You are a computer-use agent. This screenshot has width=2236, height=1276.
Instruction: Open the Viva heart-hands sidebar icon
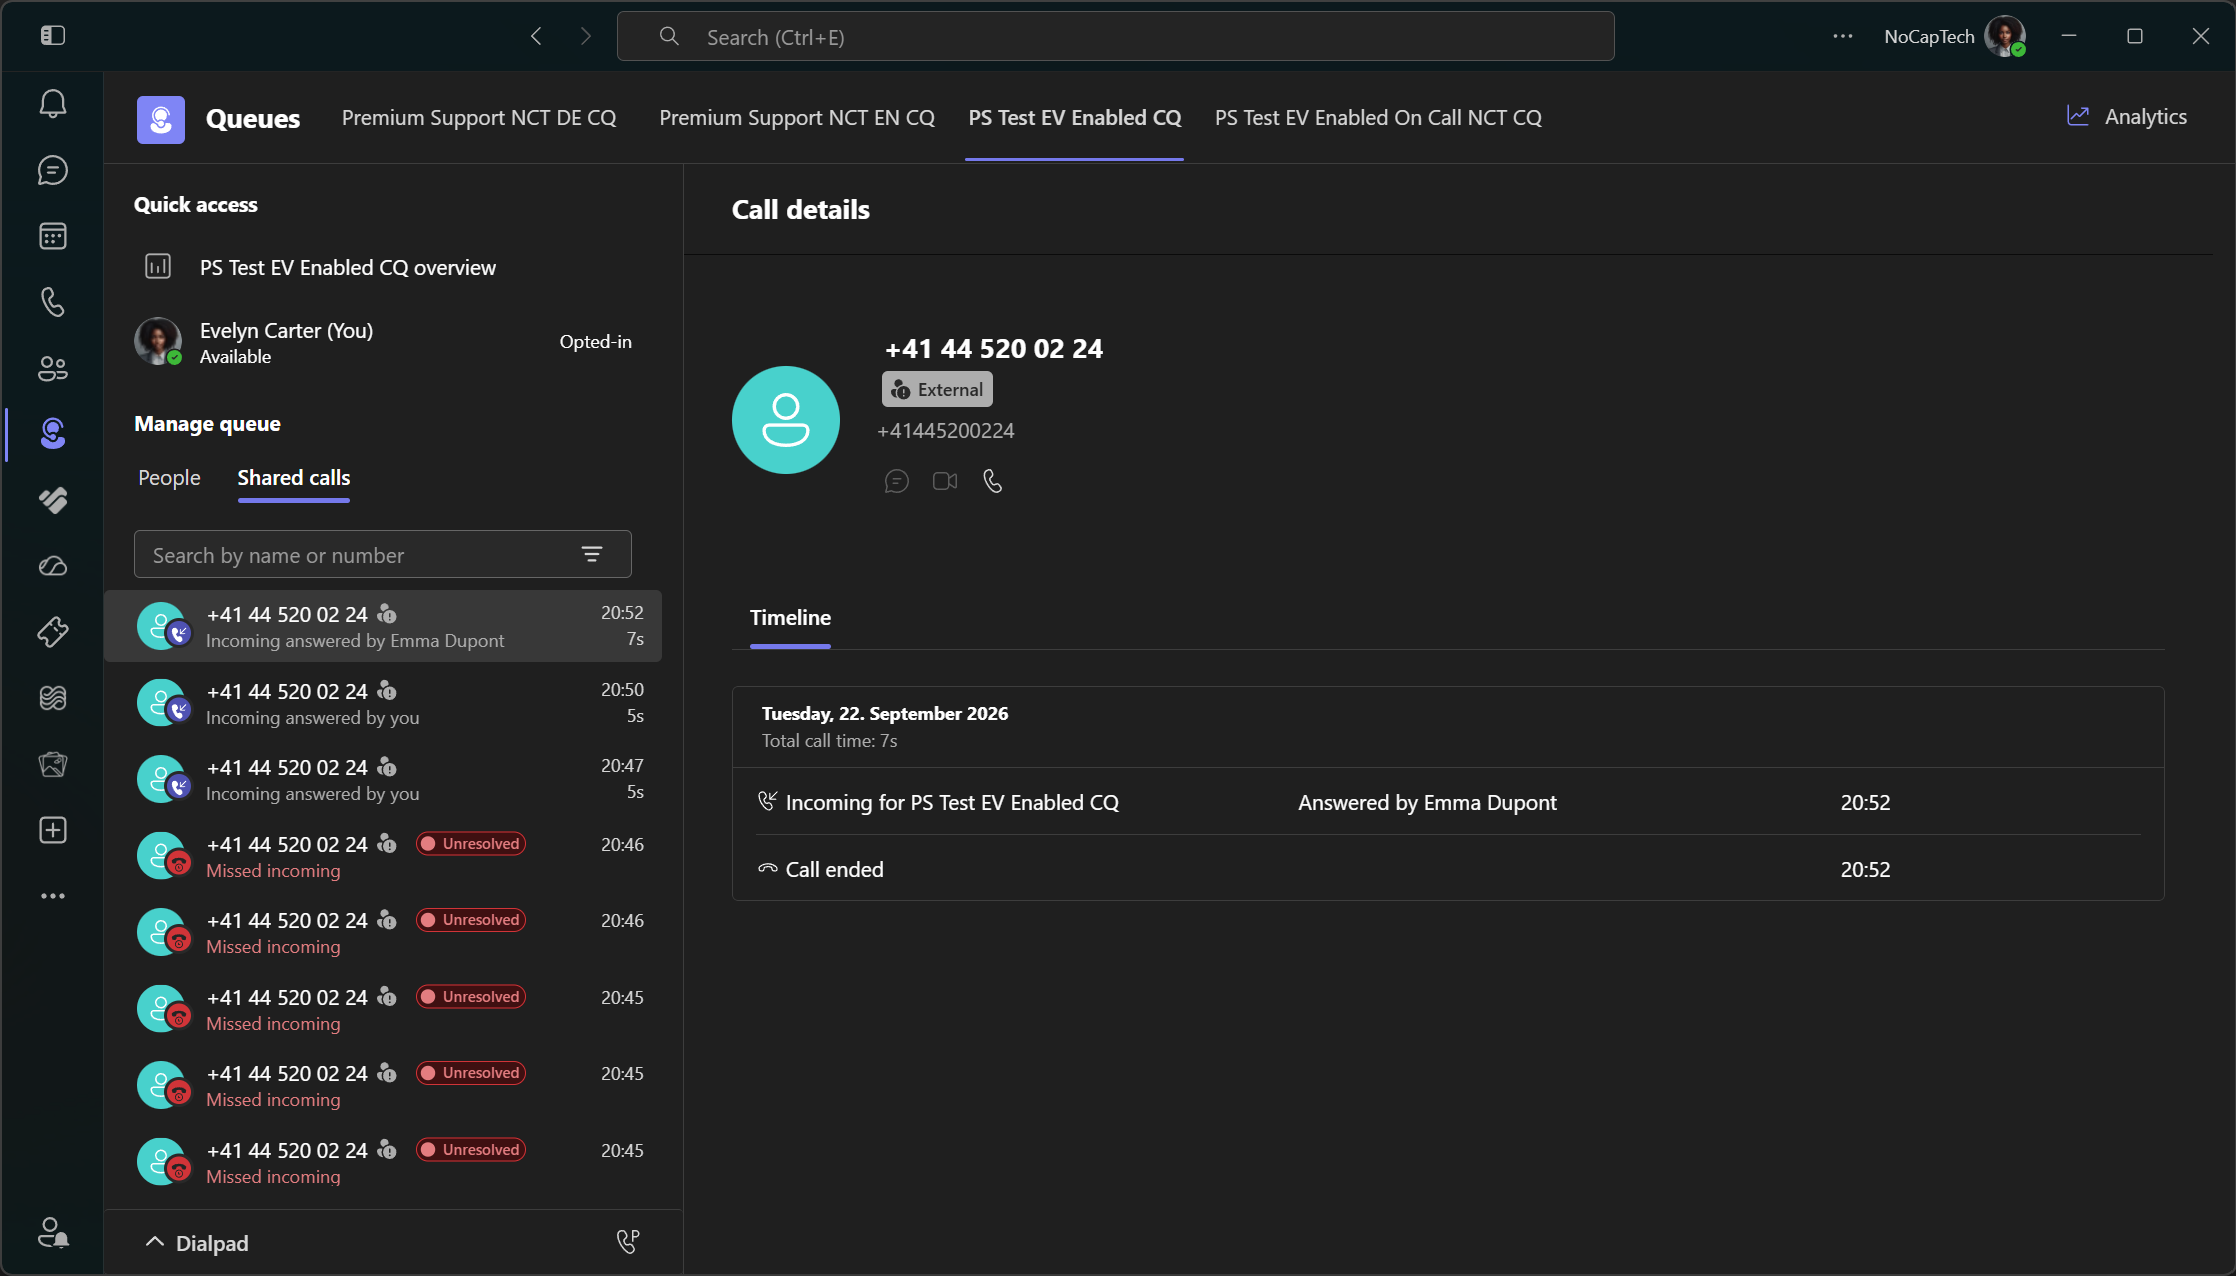(53, 500)
